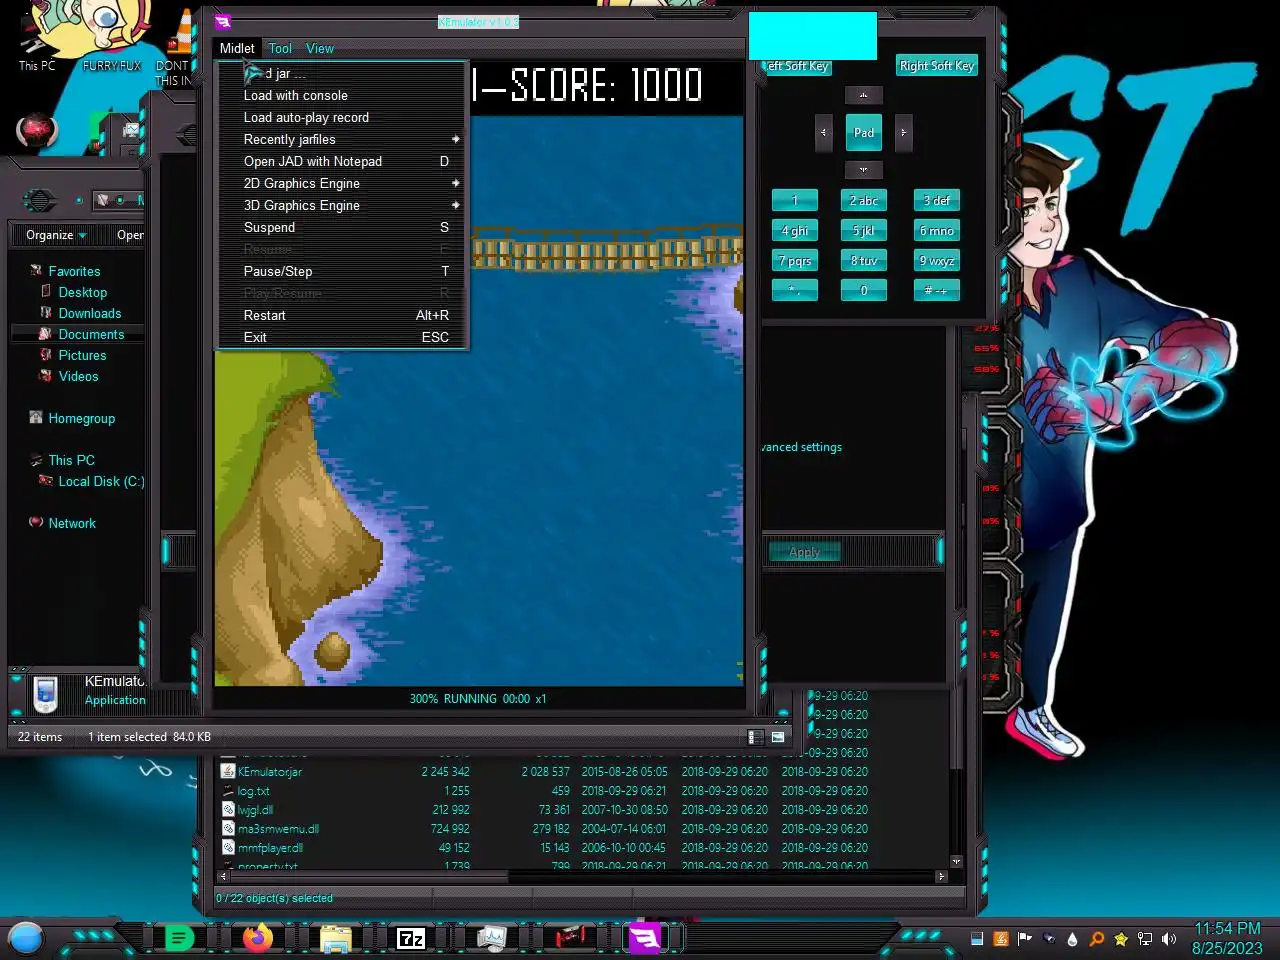Select Network in Explorer sidebar
Screen dimensions: 1280x960
[x=72, y=523]
